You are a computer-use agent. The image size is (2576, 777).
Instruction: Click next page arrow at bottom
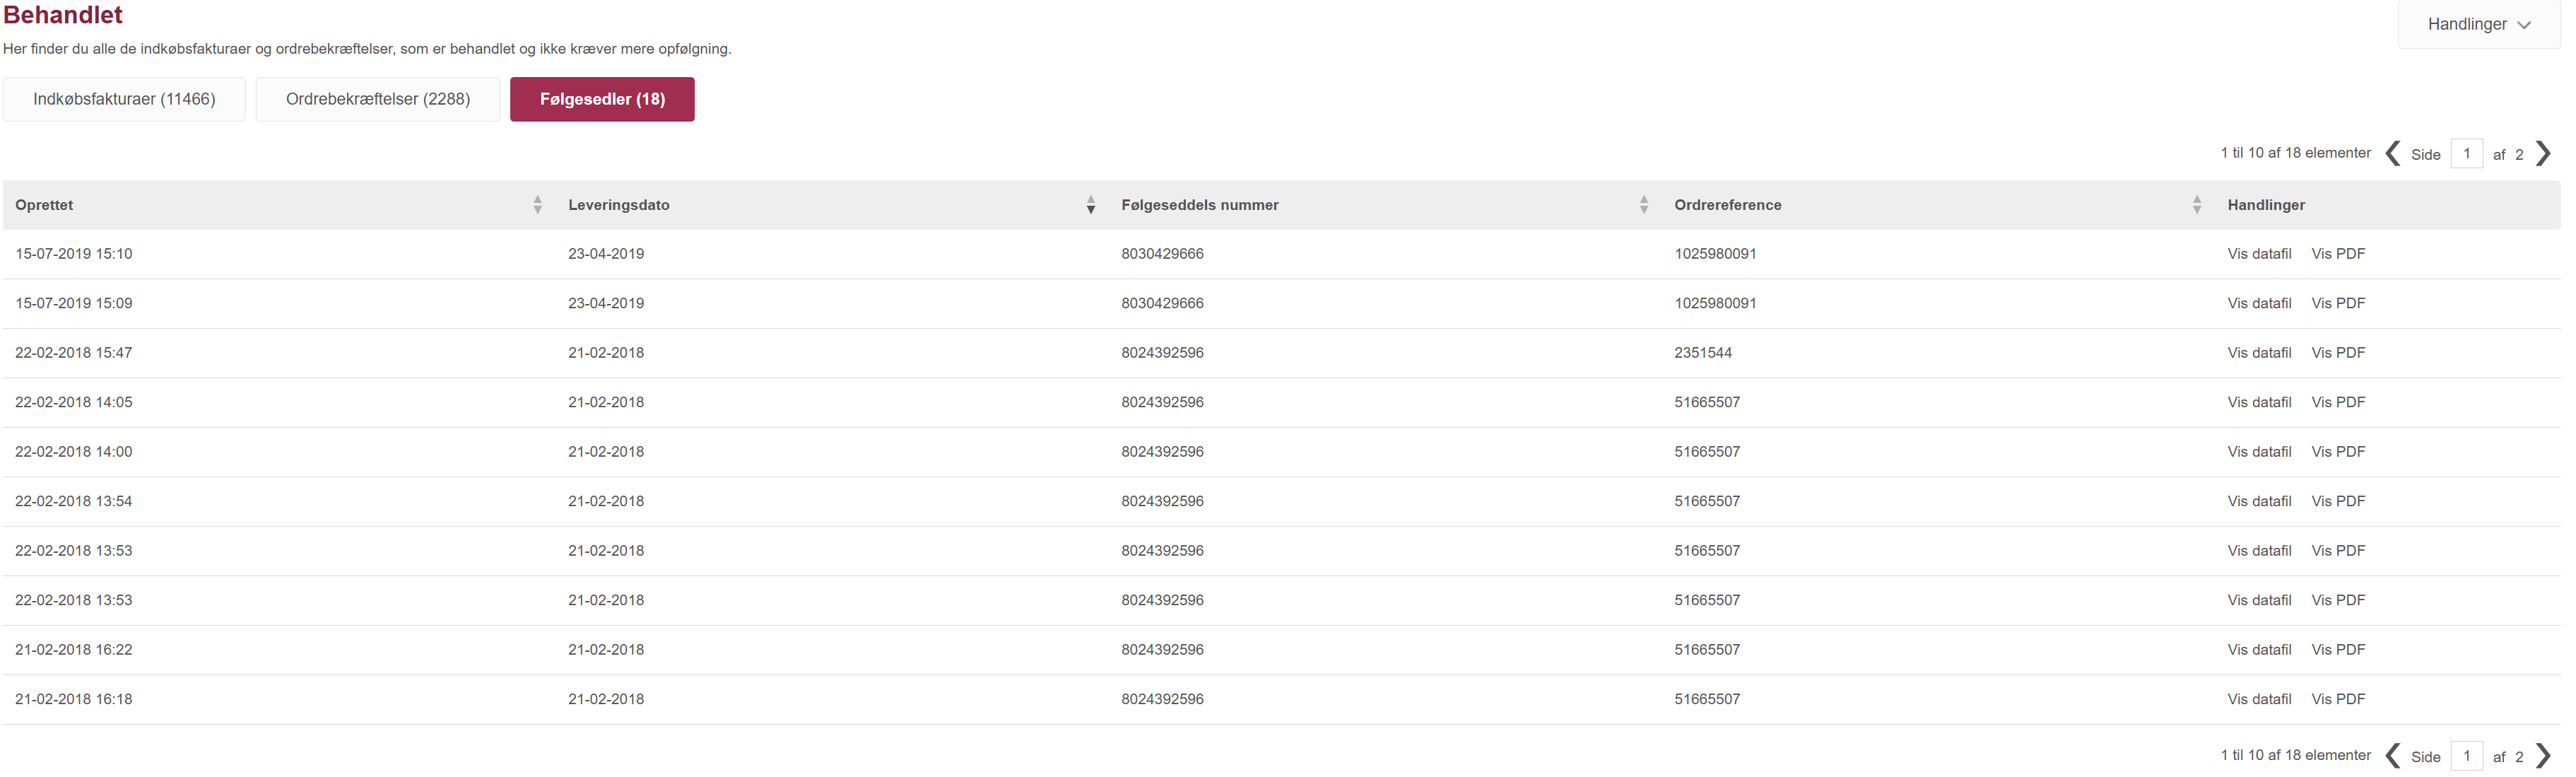pyautogui.click(x=2544, y=756)
